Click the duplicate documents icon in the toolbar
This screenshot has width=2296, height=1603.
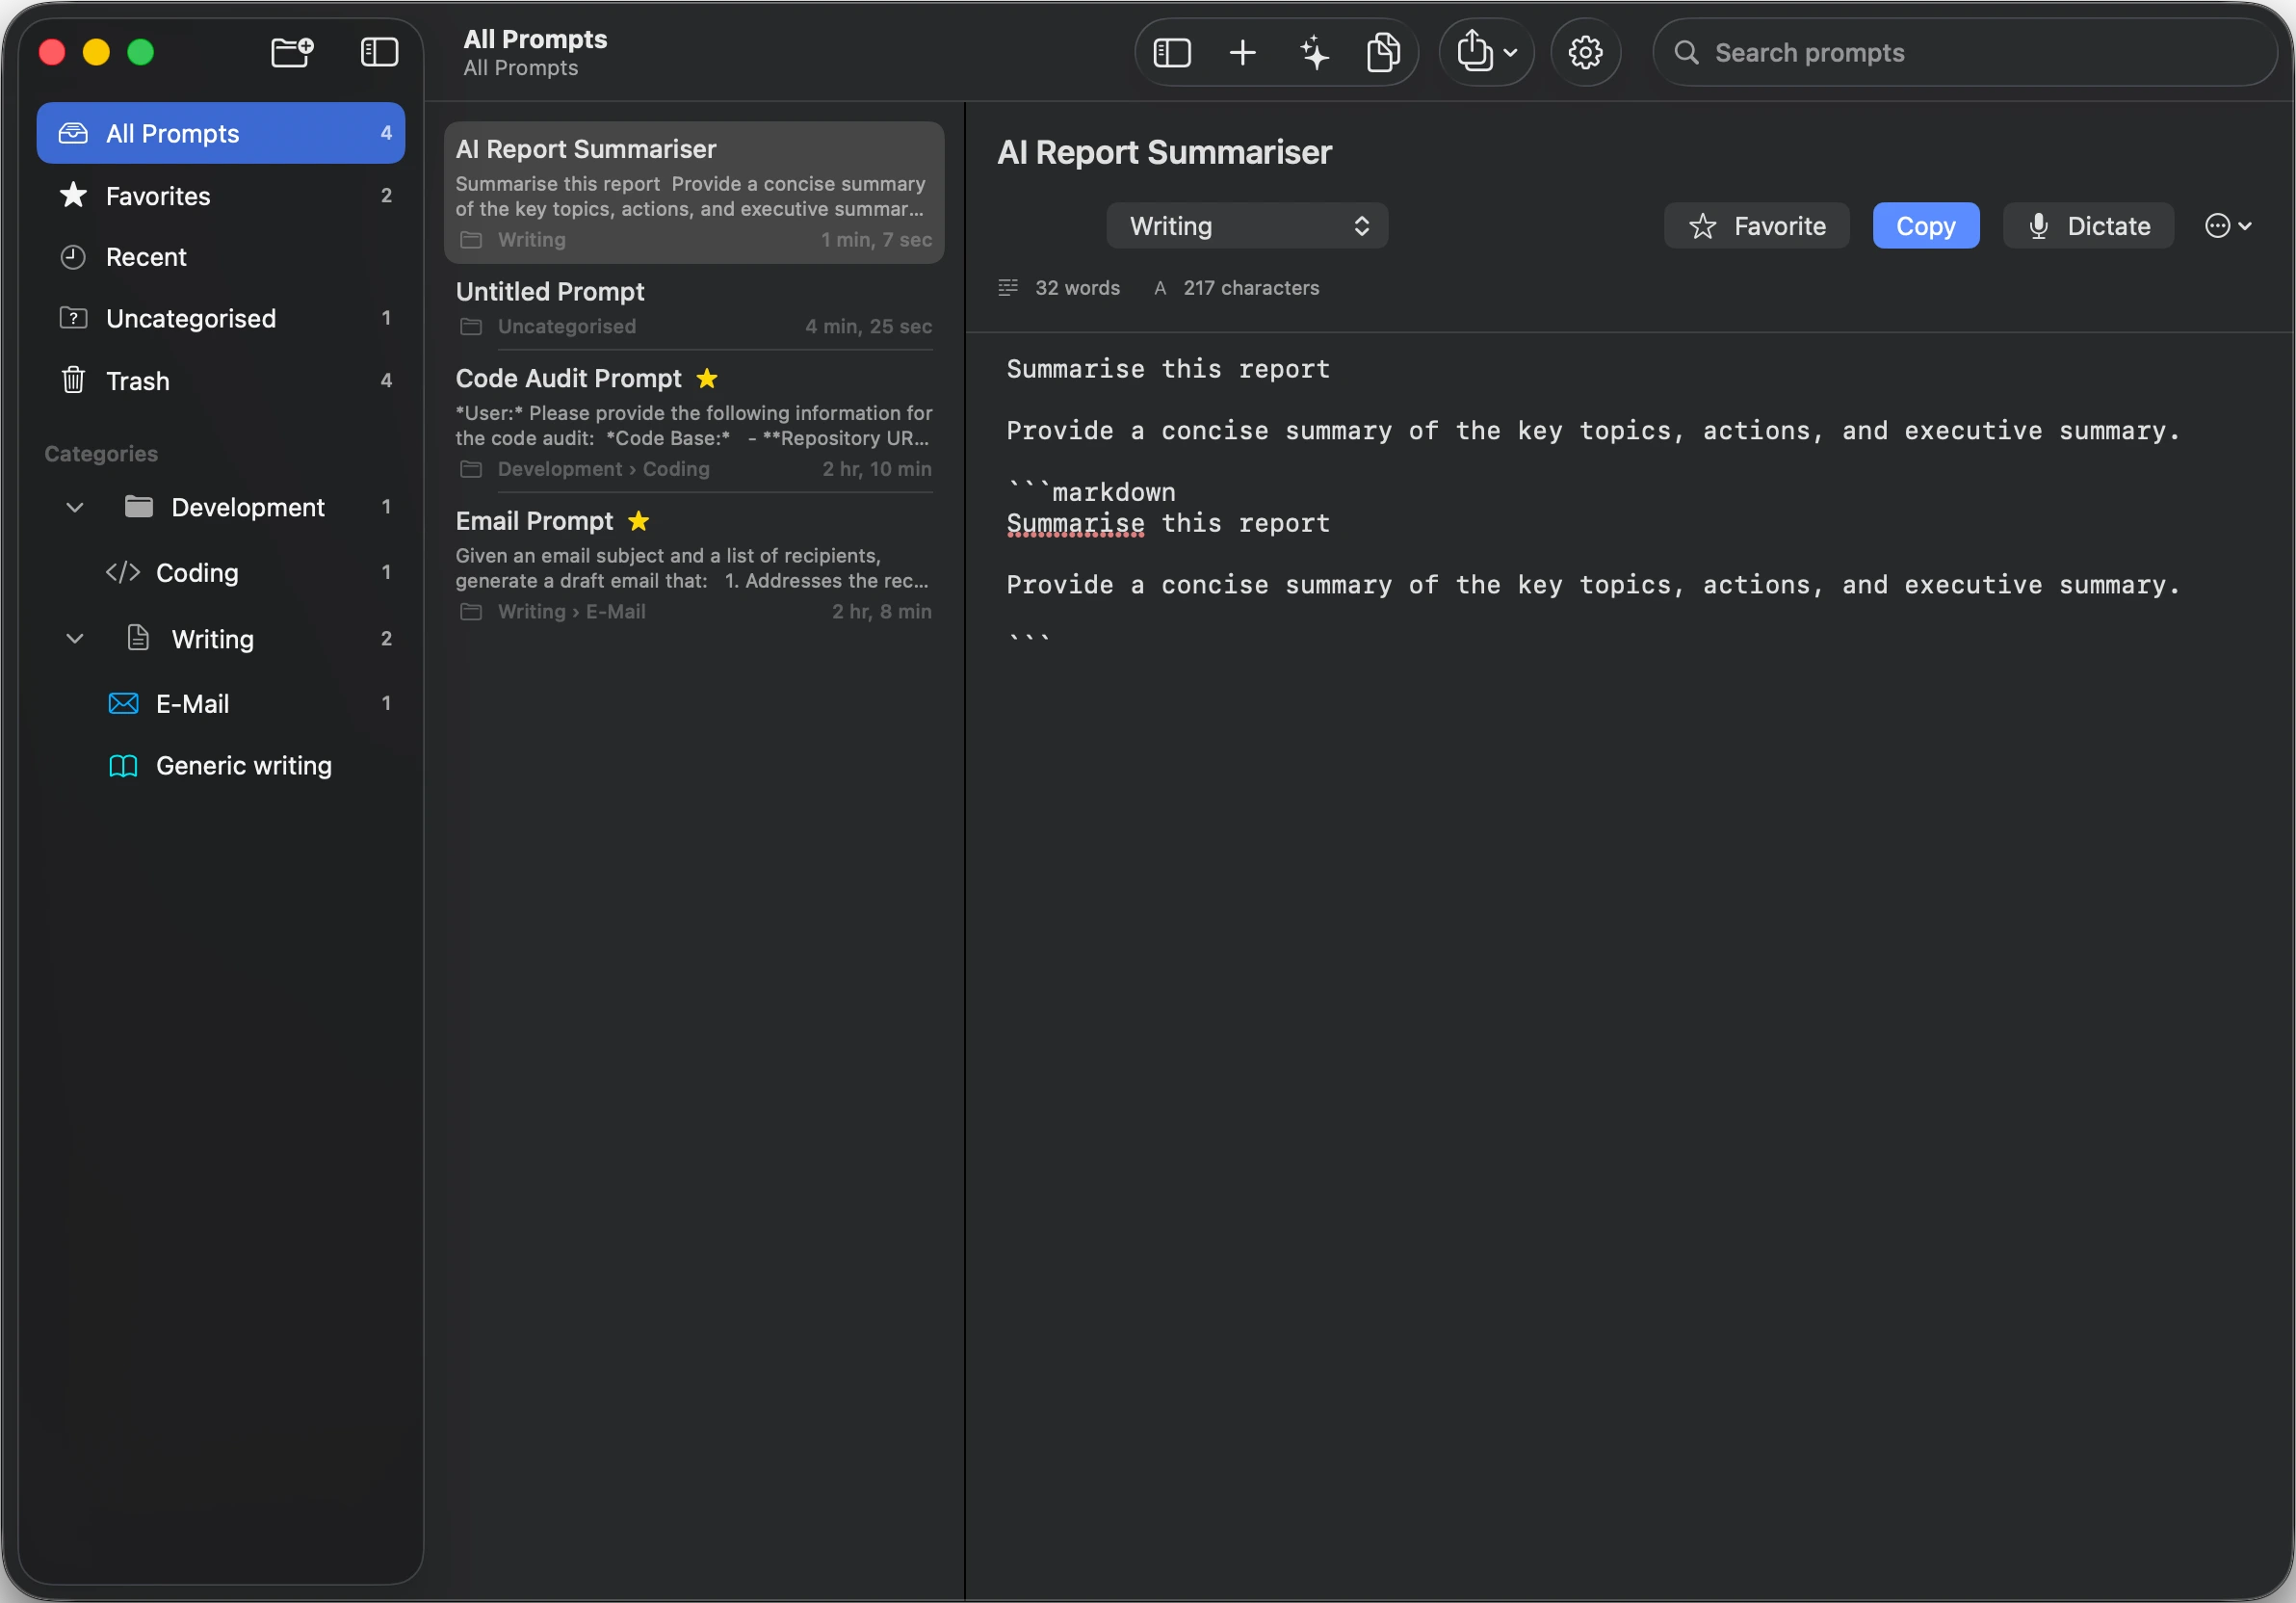[1384, 52]
